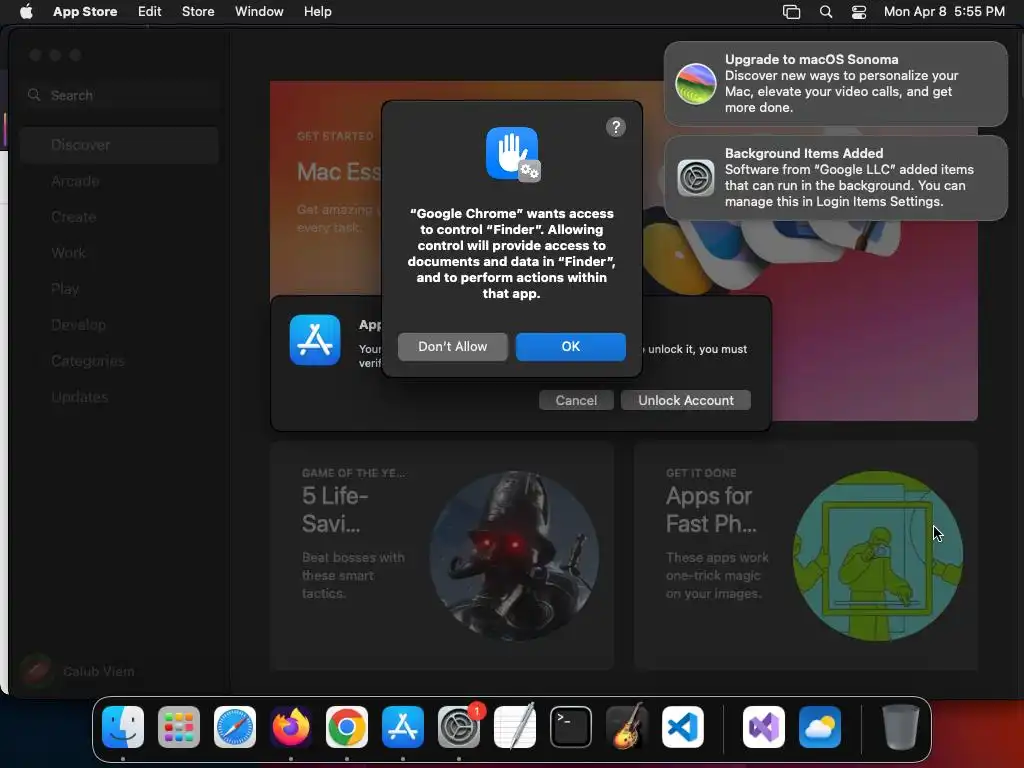1024x768 pixels.
Task: Open Control Center in menu bar
Action: [859, 12]
